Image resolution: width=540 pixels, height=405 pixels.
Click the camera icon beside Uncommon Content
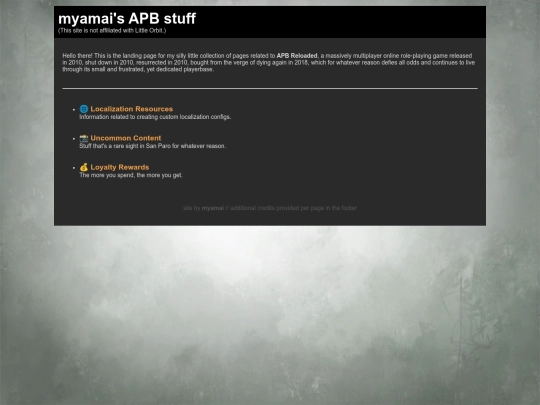[84, 138]
